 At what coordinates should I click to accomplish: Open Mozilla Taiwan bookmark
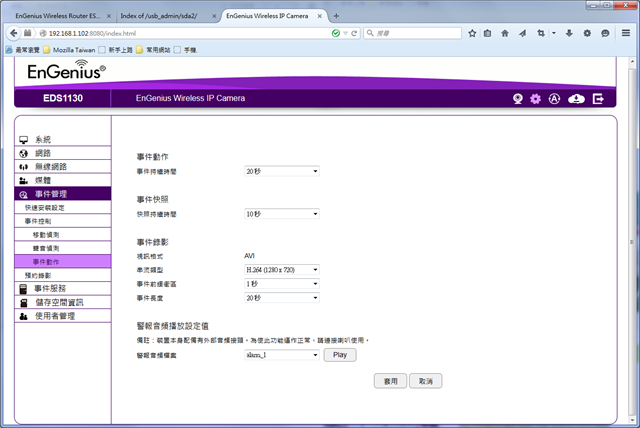69,50
